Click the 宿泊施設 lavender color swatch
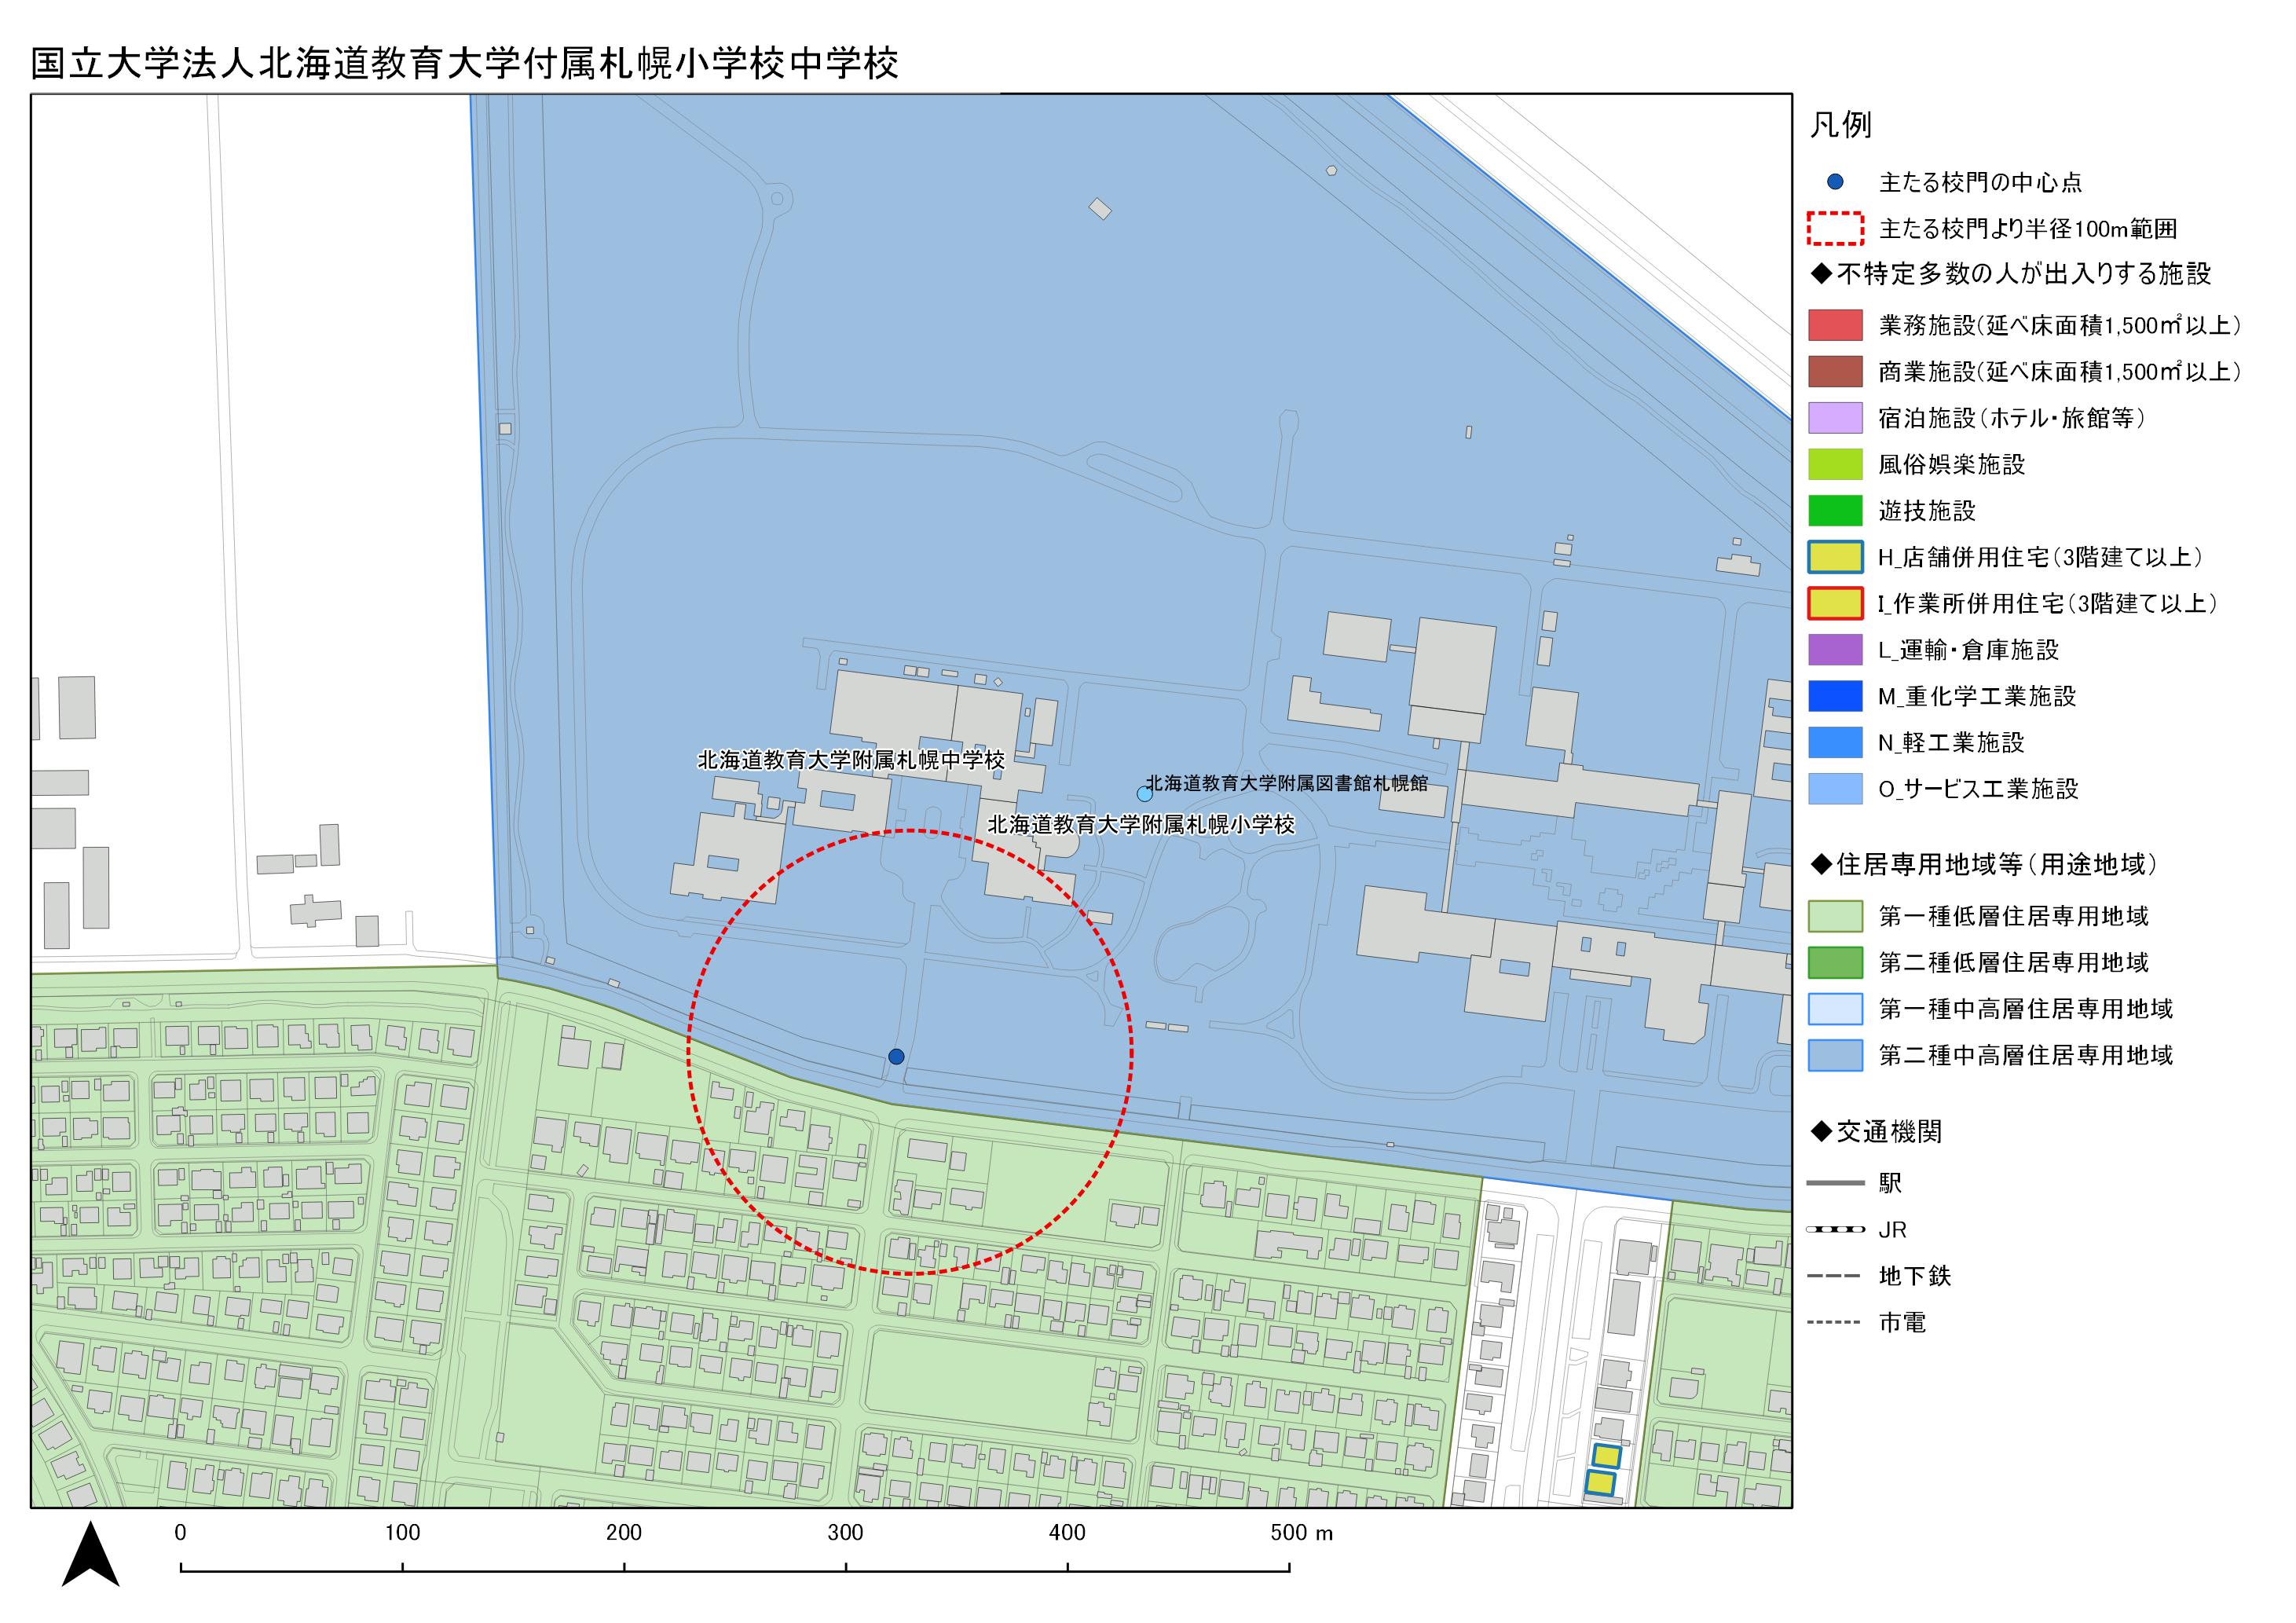2296x1623 pixels. click(1835, 418)
